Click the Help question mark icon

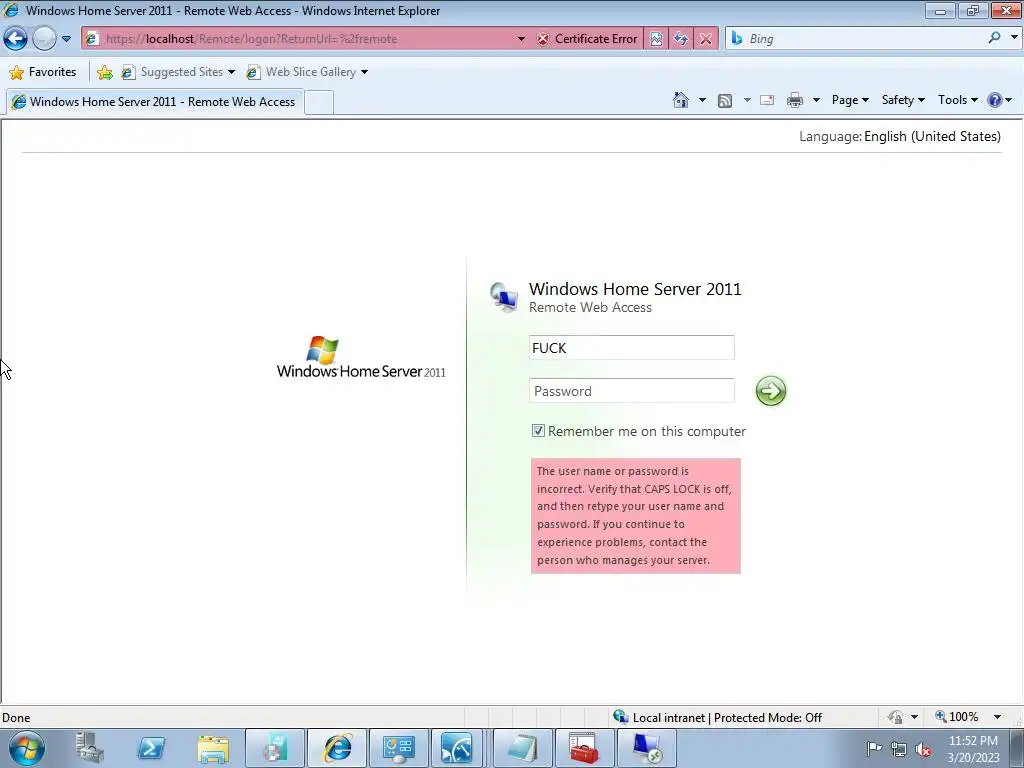[x=995, y=100]
